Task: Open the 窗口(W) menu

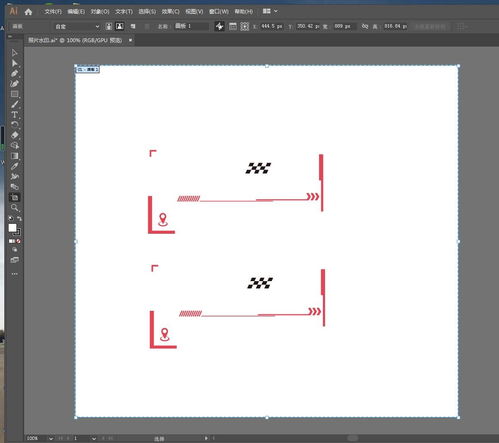Action: (x=219, y=12)
